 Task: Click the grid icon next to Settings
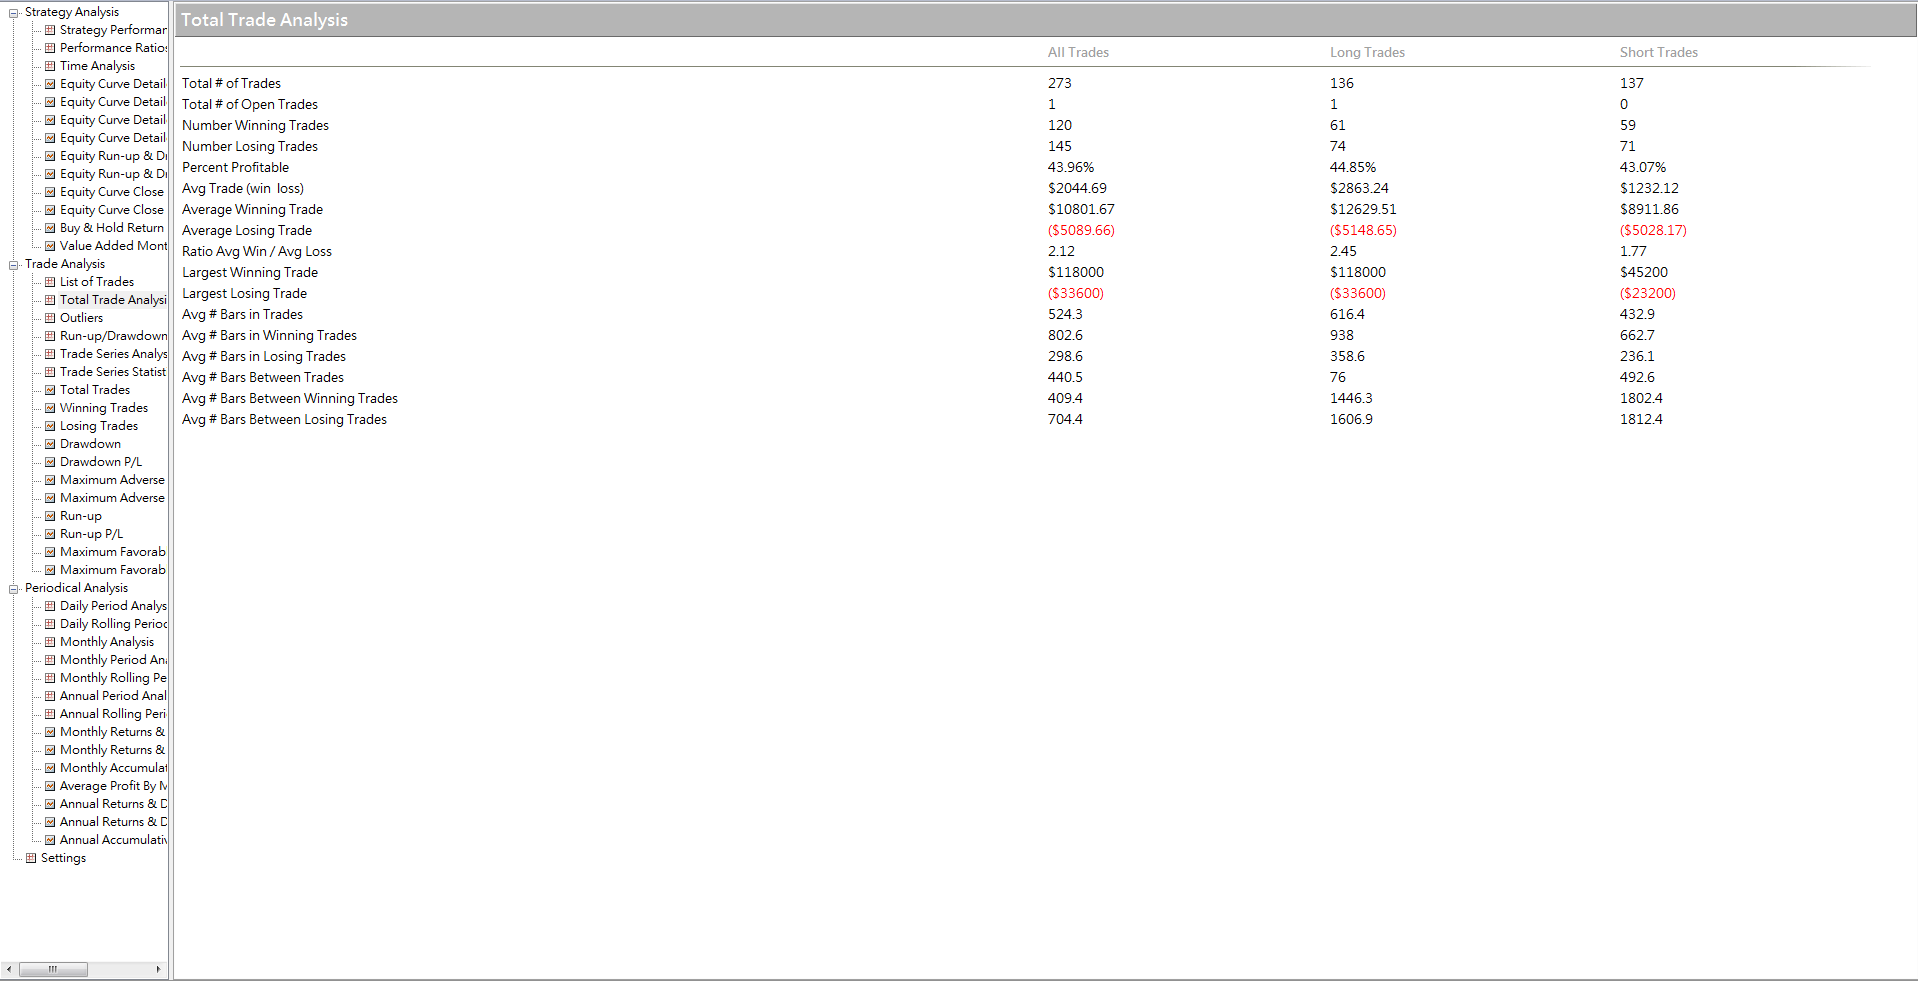point(31,858)
